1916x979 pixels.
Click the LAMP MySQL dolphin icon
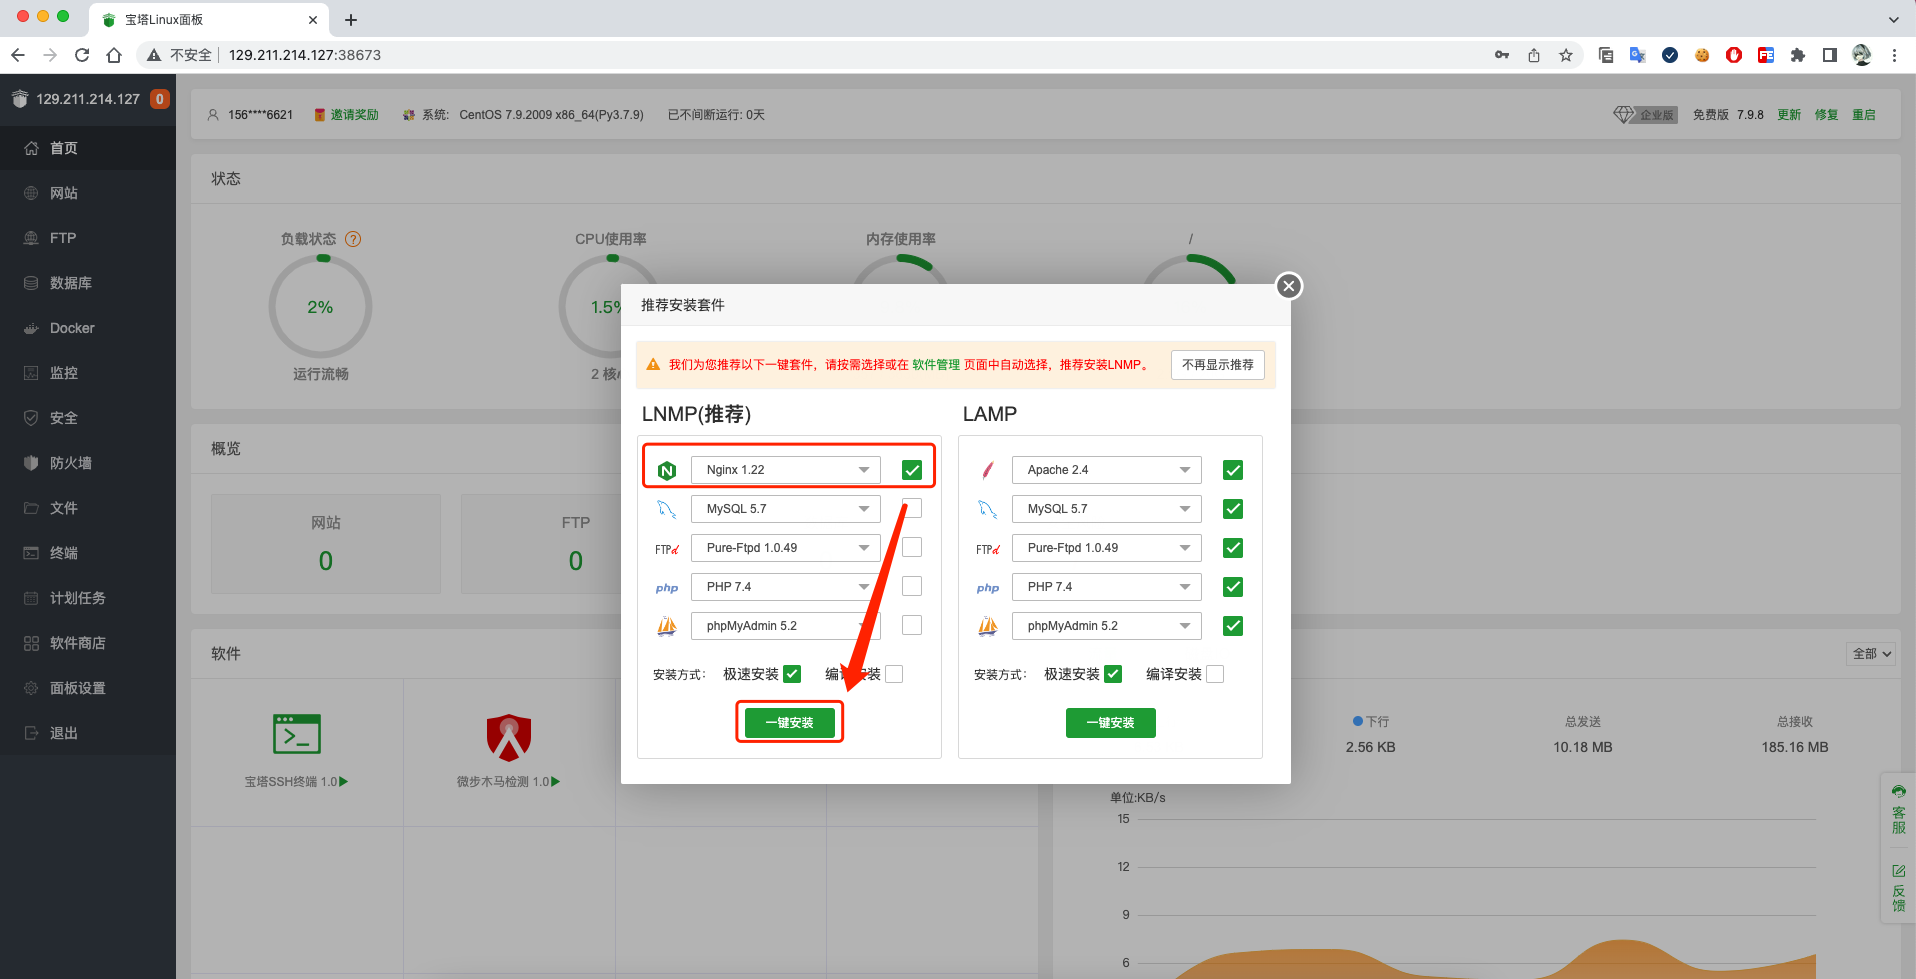988,509
